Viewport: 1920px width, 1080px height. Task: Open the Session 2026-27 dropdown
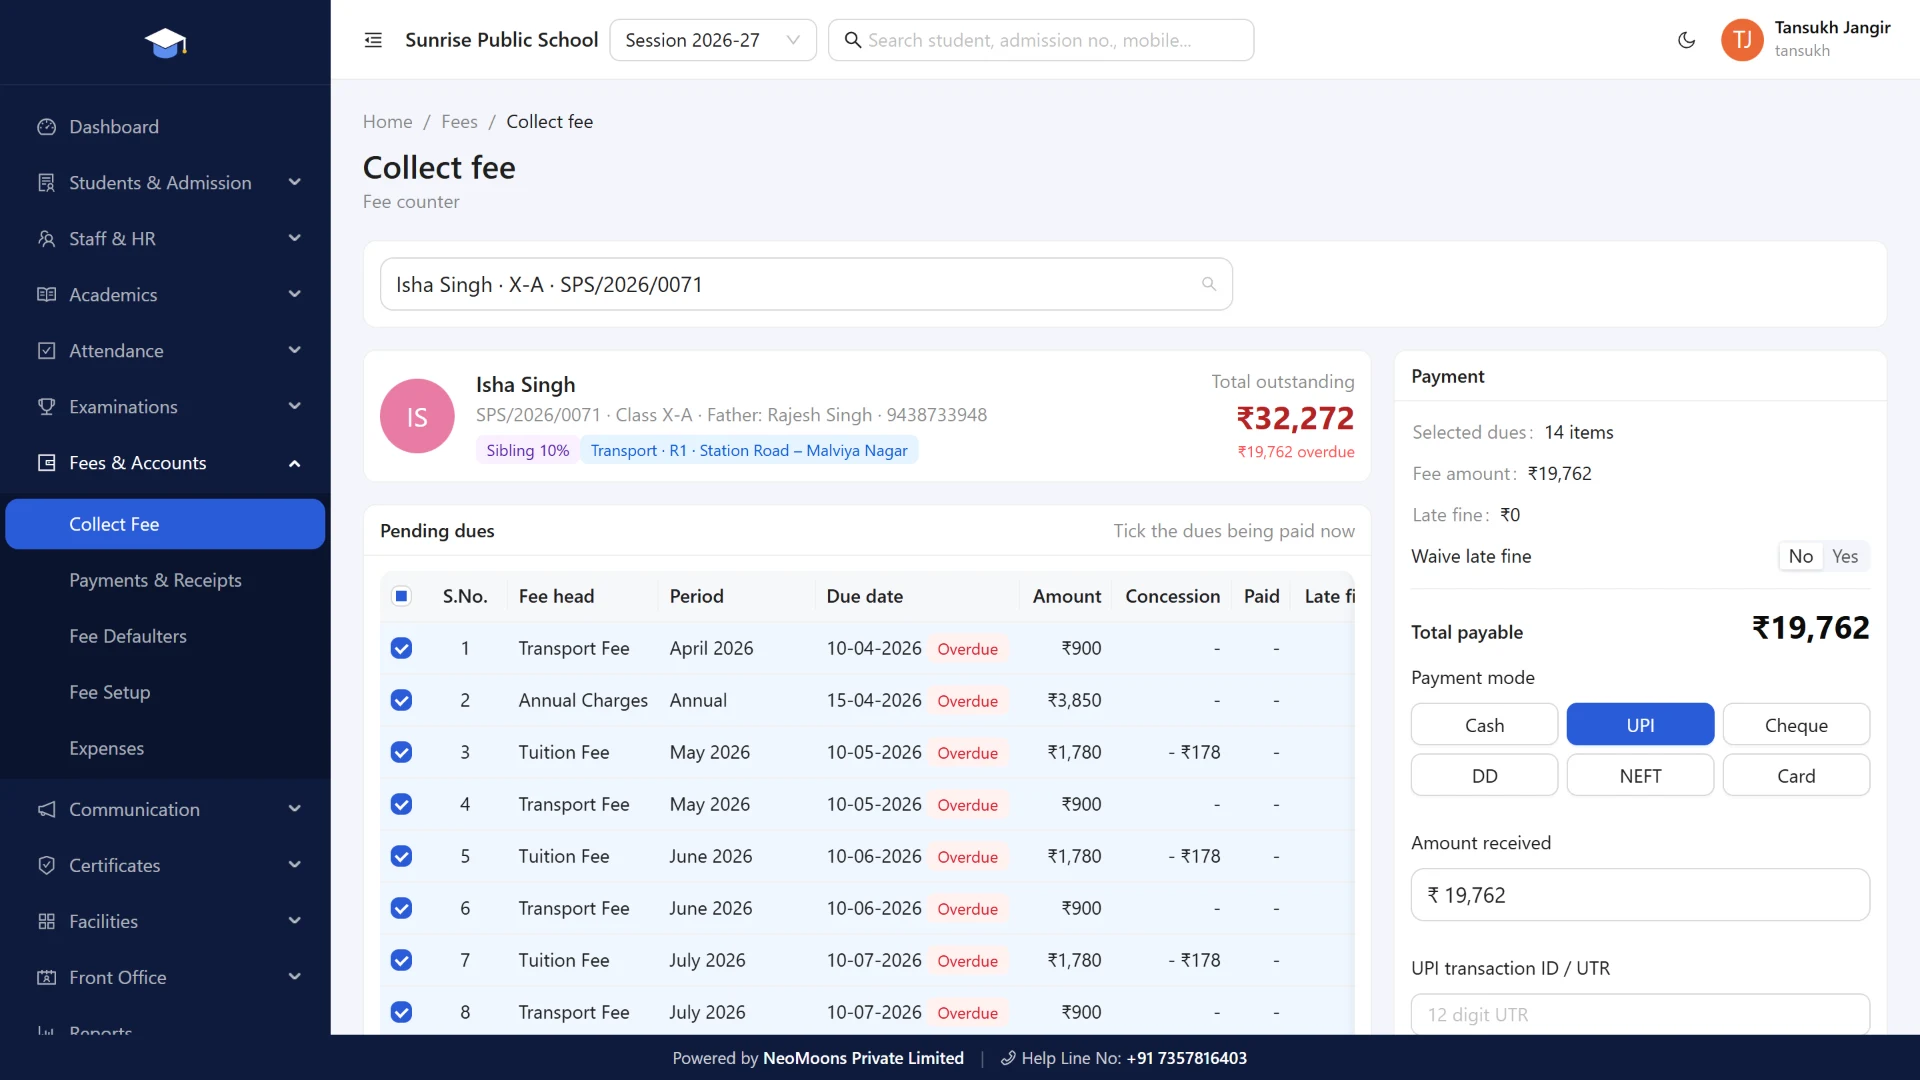712,40
